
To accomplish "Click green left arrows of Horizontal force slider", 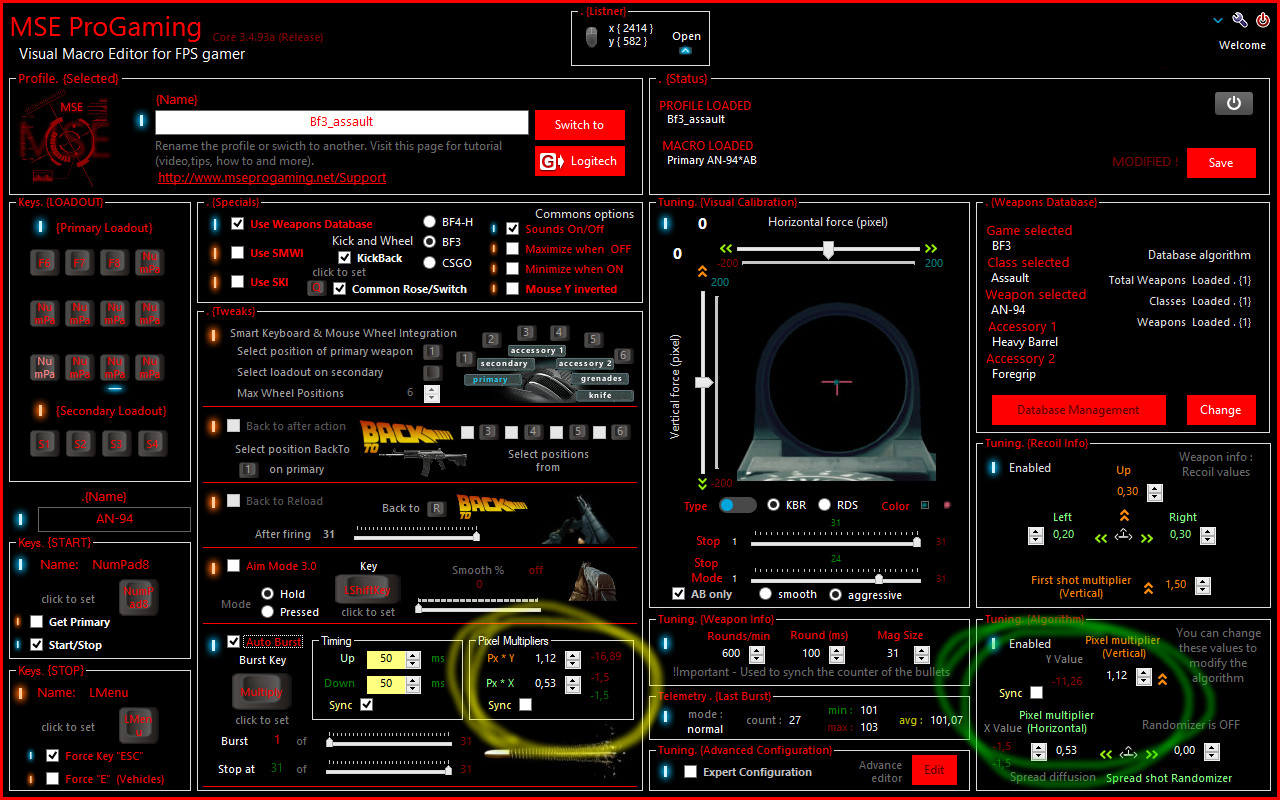I will pos(726,249).
